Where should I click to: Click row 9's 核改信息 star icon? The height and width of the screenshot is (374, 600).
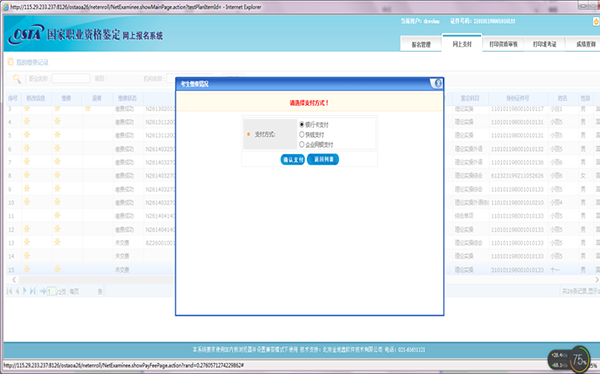pyautogui.click(x=27, y=188)
